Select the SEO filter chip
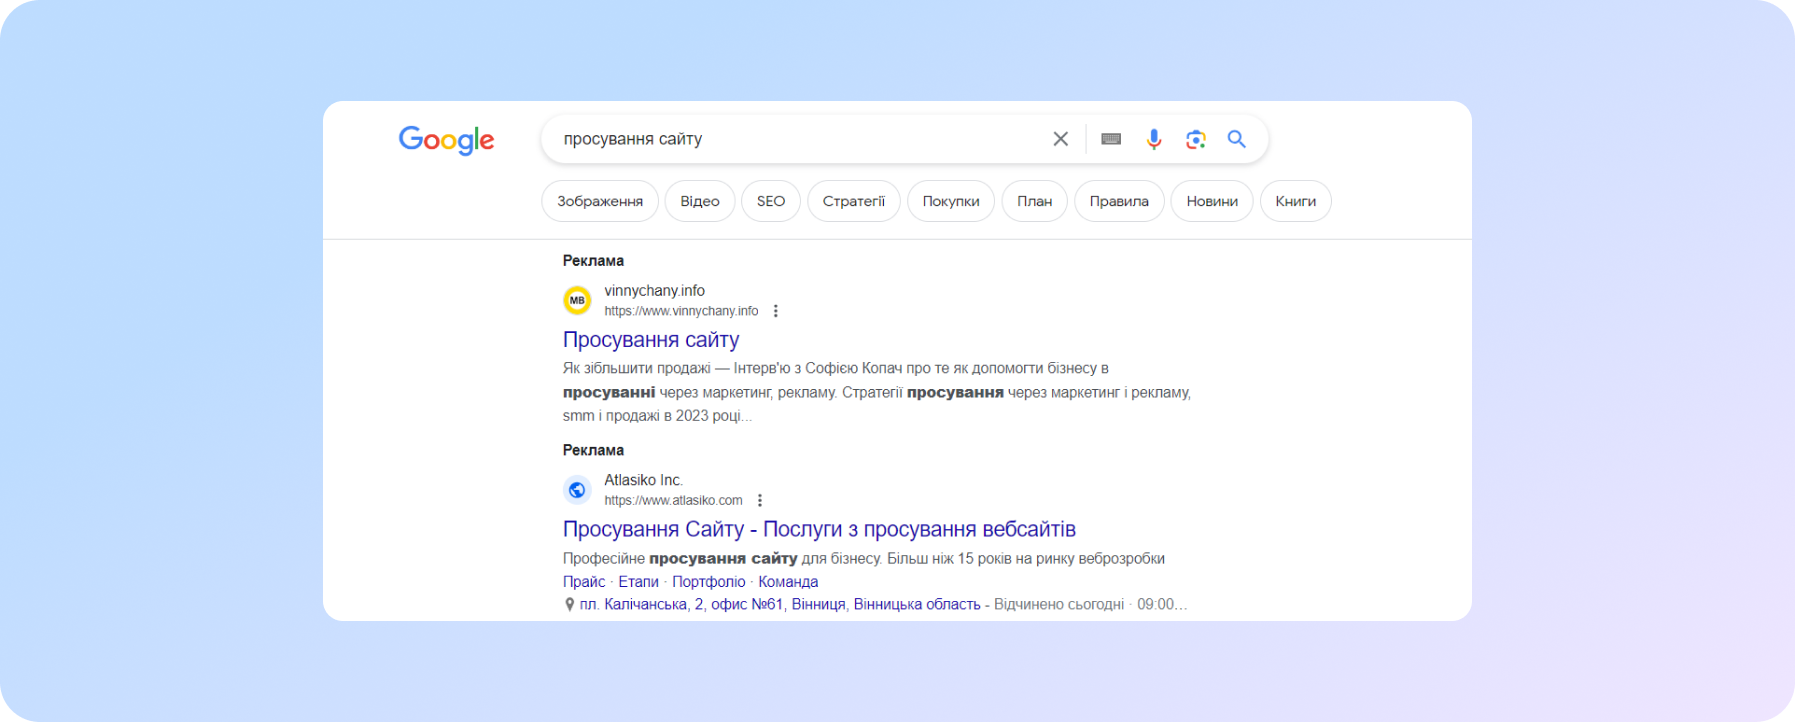1795x722 pixels. 770,201
